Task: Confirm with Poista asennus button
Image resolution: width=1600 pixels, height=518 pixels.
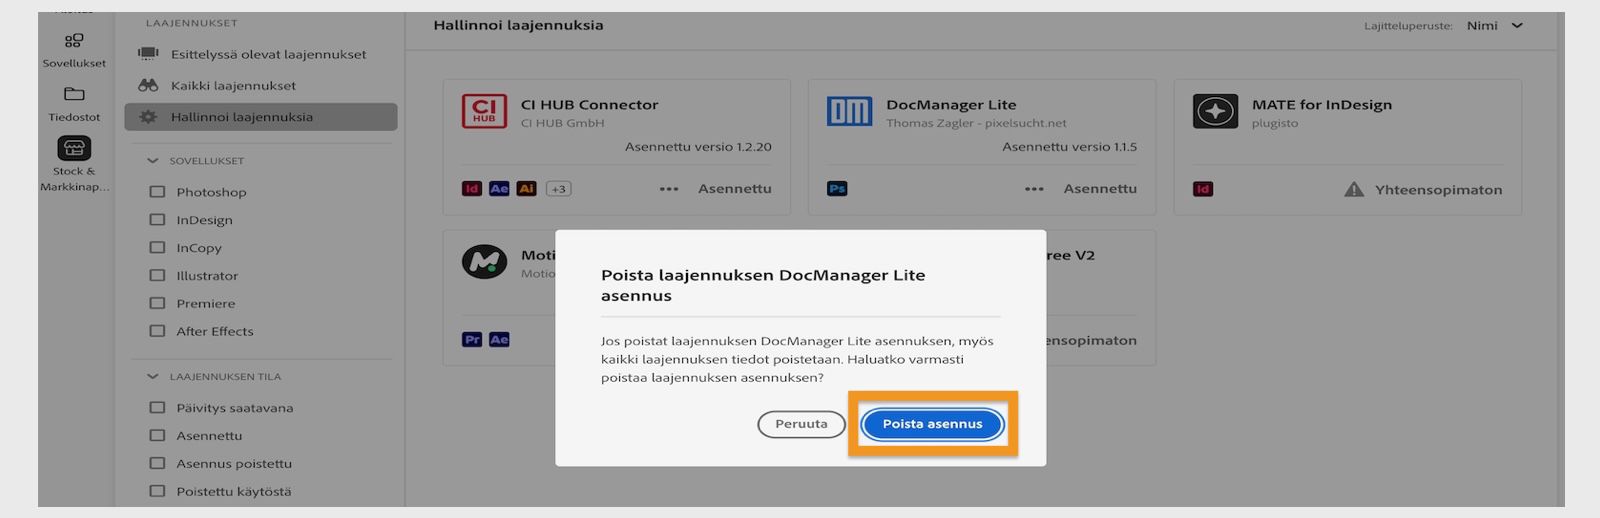Action: point(932,424)
